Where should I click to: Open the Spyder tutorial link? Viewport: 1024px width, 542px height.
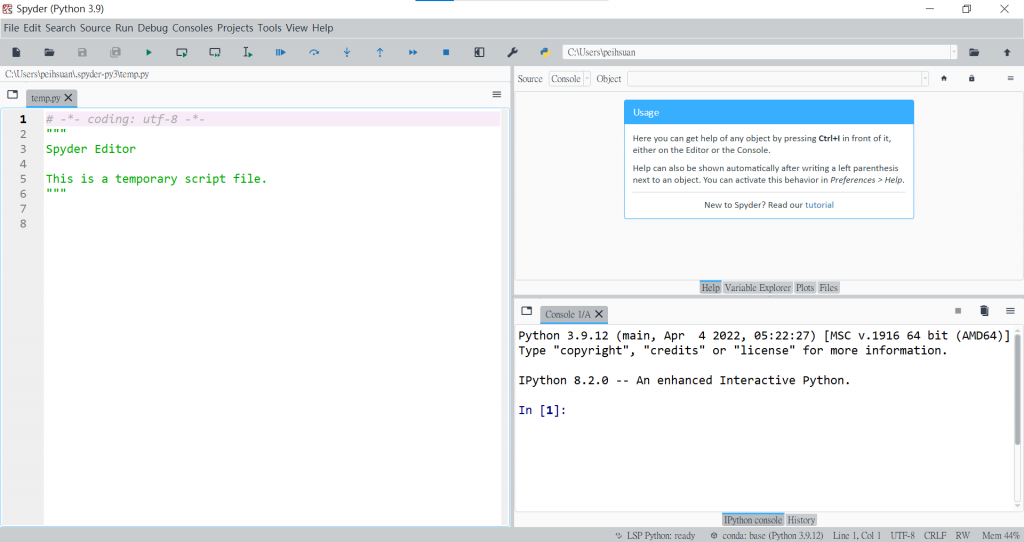coord(819,205)
